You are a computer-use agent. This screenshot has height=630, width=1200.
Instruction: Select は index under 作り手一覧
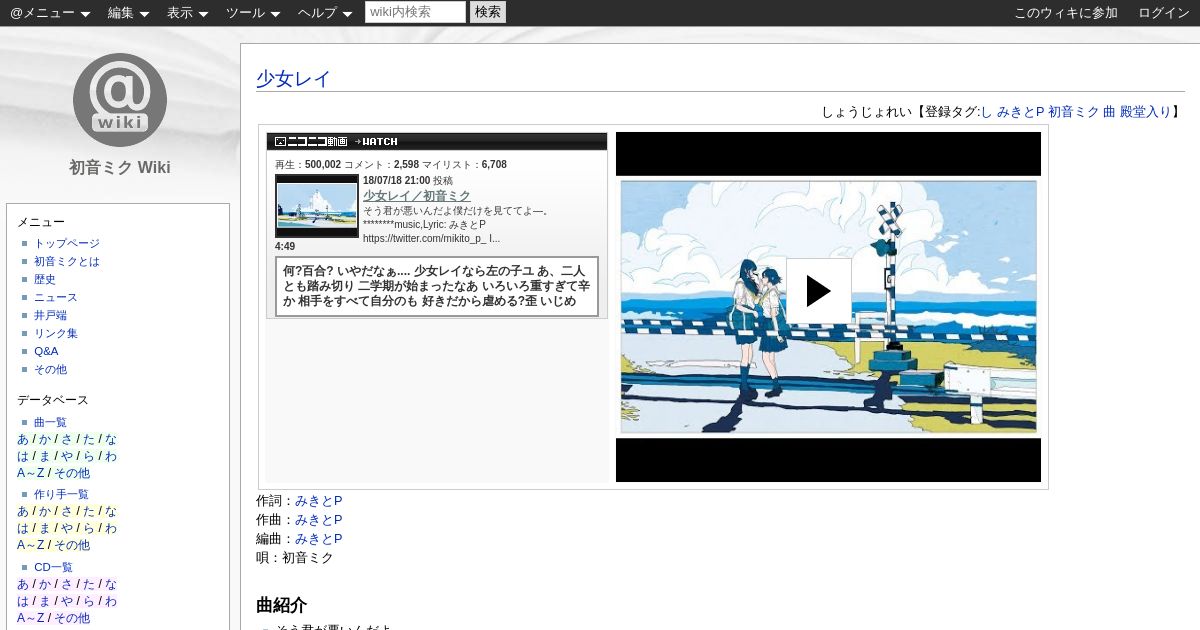click(23, 528)
